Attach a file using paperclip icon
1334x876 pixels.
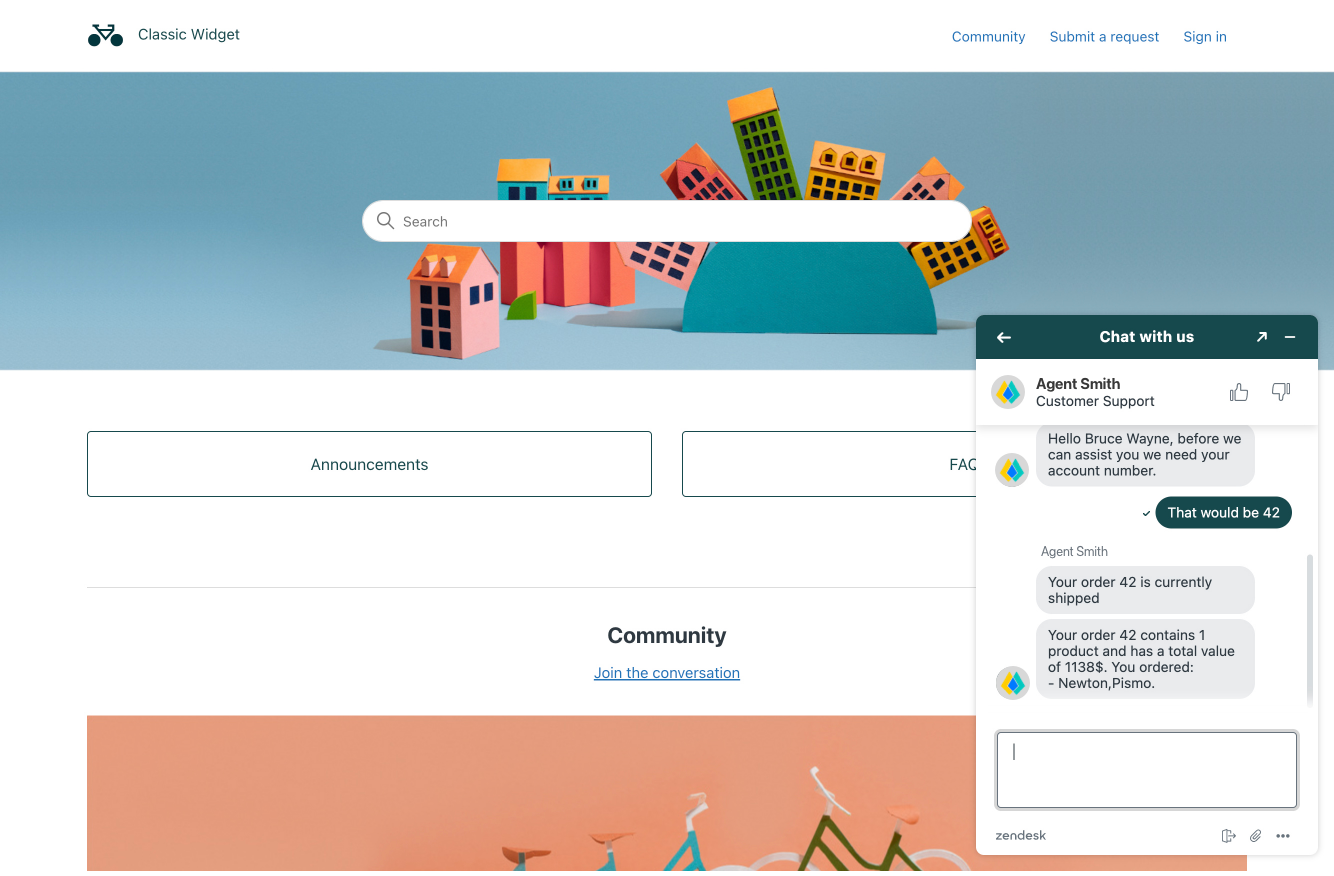tap(1256, 836)
